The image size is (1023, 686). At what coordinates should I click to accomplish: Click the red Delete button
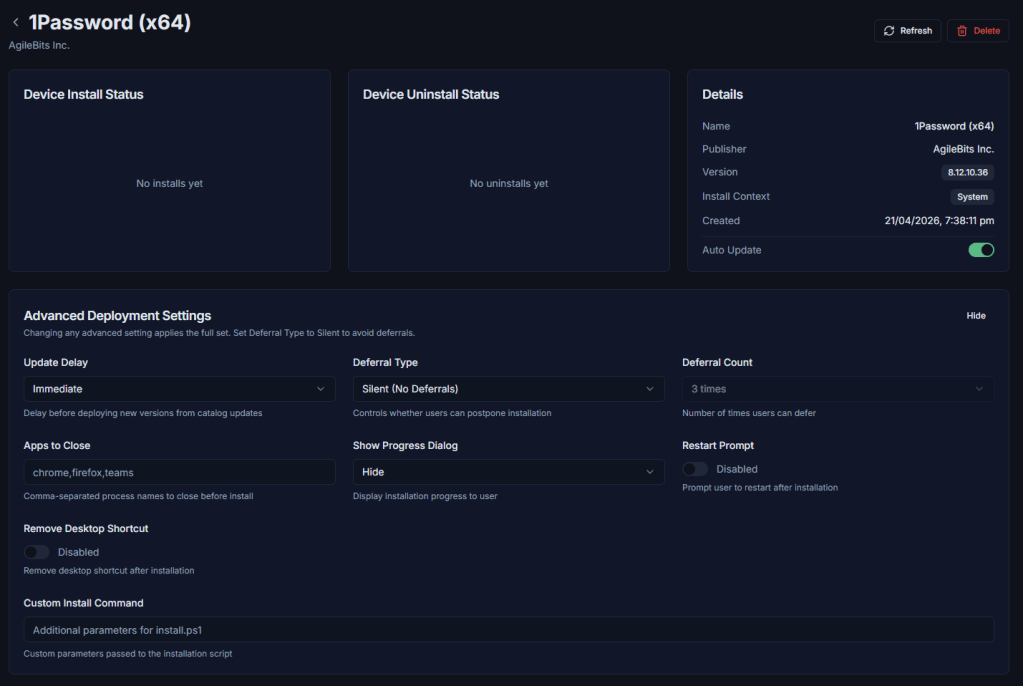977,31
